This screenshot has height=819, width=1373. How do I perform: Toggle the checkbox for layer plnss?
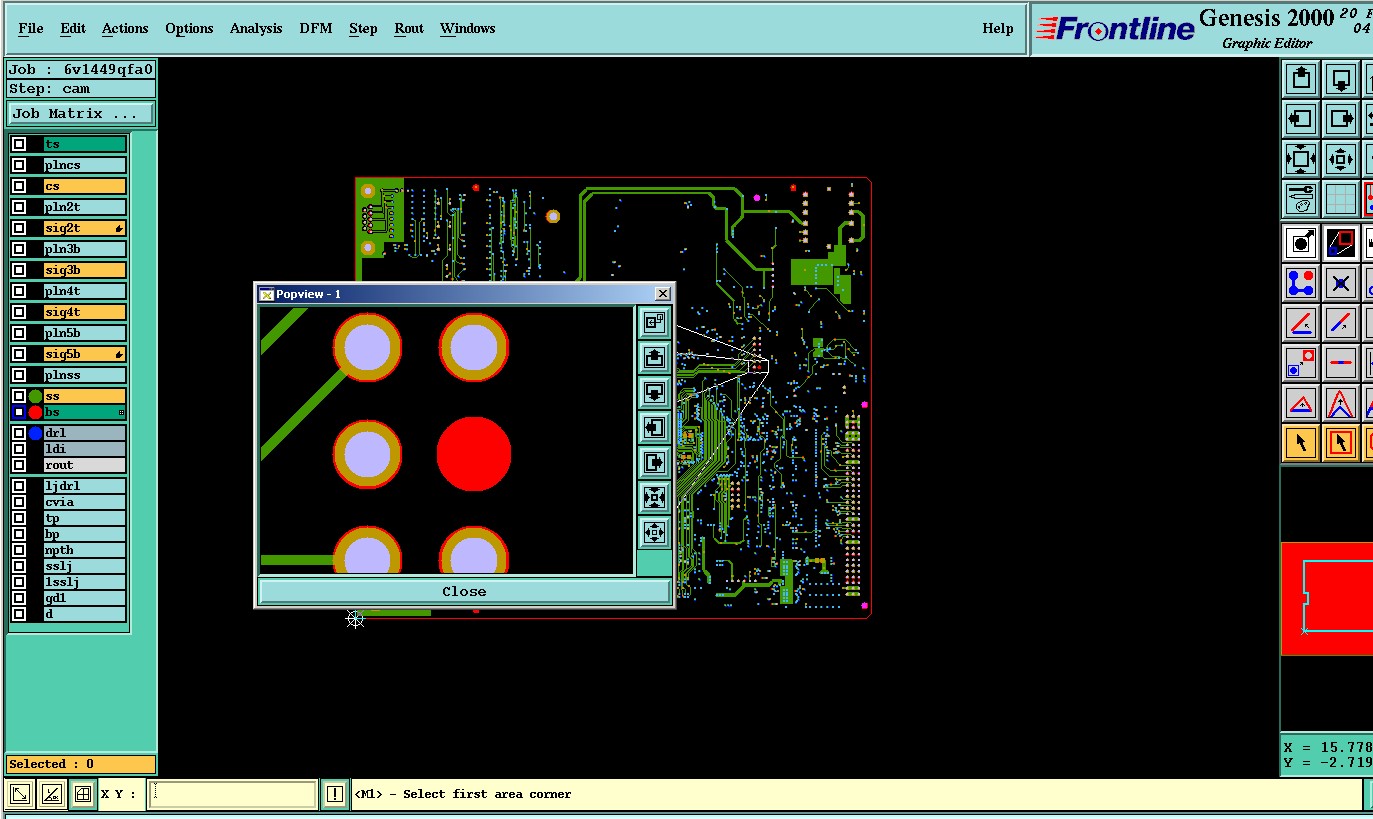coord(19,375)
